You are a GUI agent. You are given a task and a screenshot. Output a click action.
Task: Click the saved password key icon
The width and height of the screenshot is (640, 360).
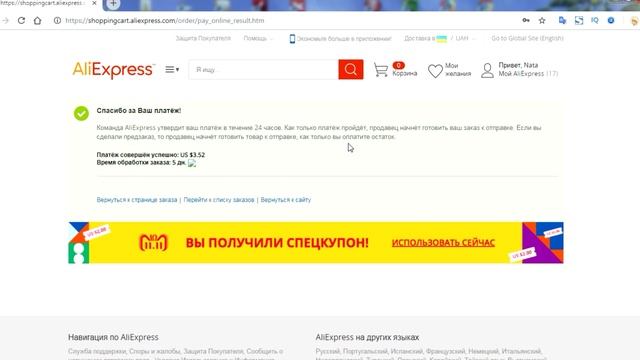[x=526, y=20]
